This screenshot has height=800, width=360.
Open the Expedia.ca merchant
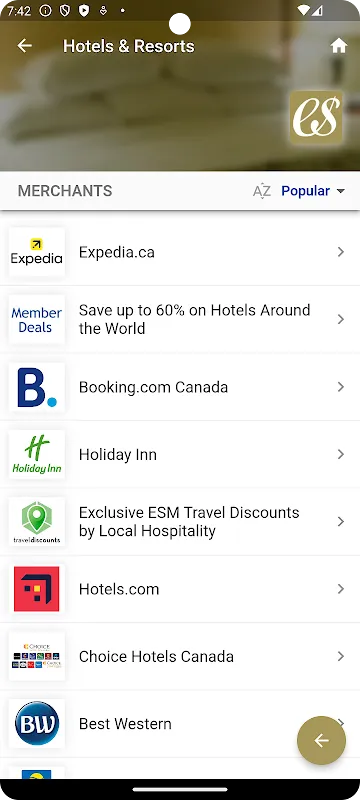tap(180, 252)
